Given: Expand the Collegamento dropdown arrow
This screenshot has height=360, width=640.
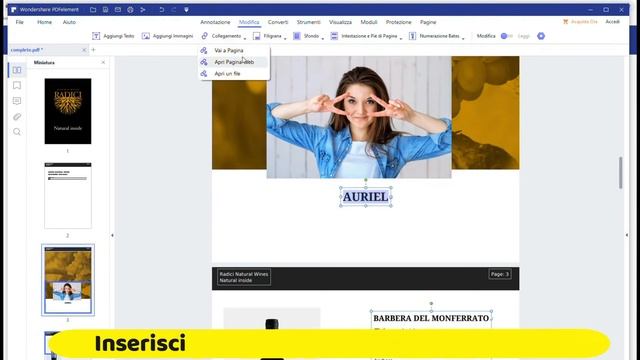Looking at the screenshot, I should [245, 38].
